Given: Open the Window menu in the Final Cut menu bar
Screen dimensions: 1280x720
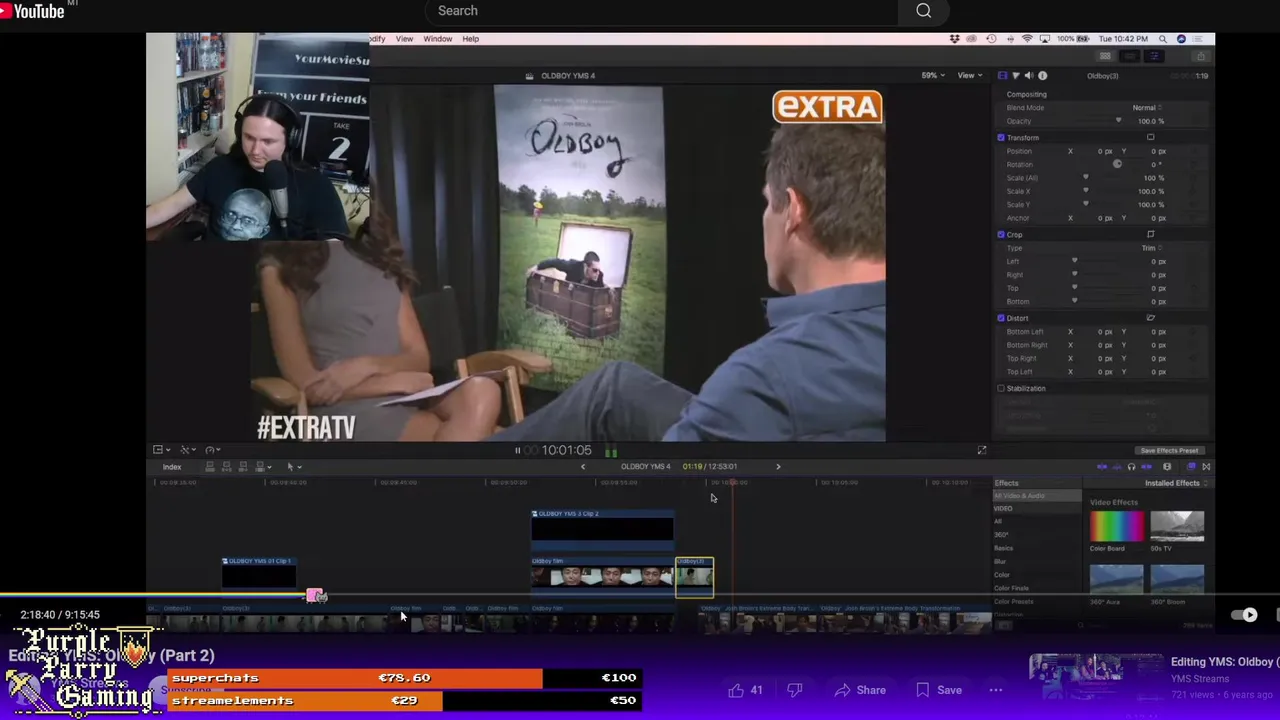Looking at the screenshot, I should [437, 39].
